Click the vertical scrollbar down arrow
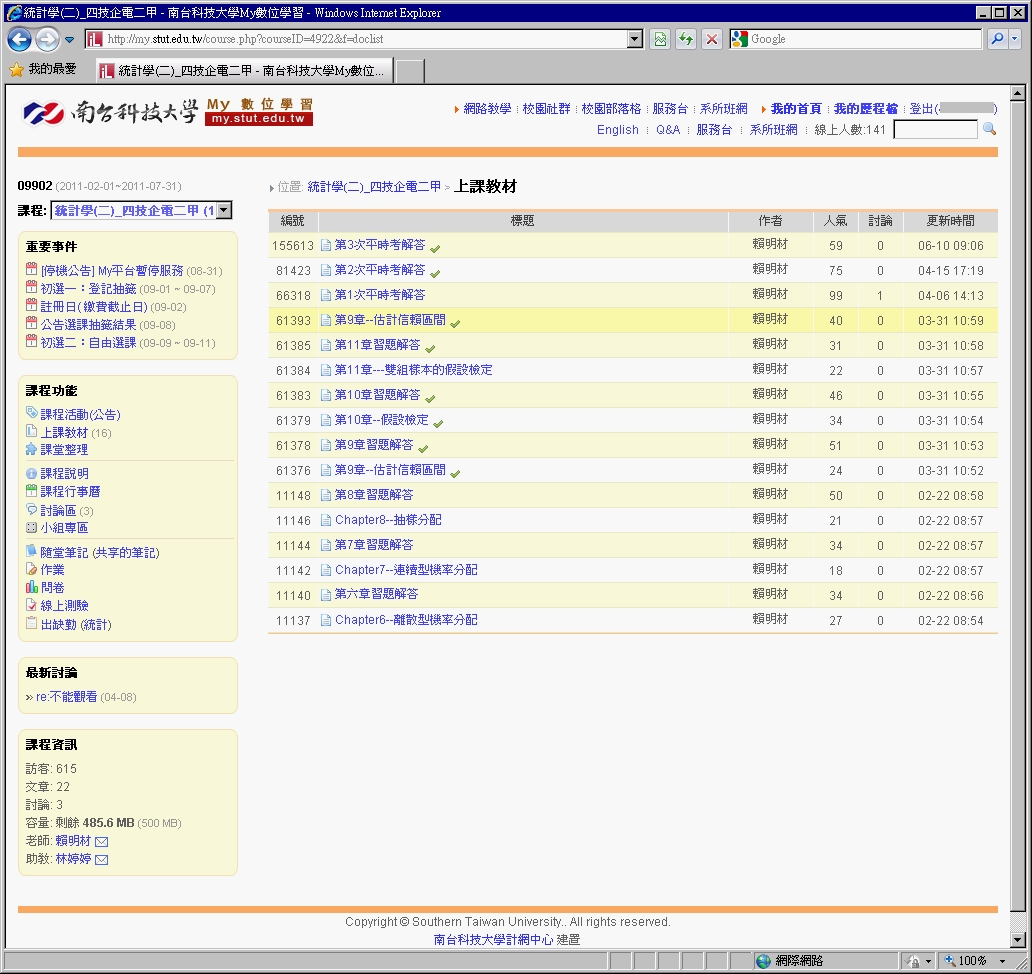Image resolution: width=1032 pixels, height=974 pixels. coord(1018,939)
